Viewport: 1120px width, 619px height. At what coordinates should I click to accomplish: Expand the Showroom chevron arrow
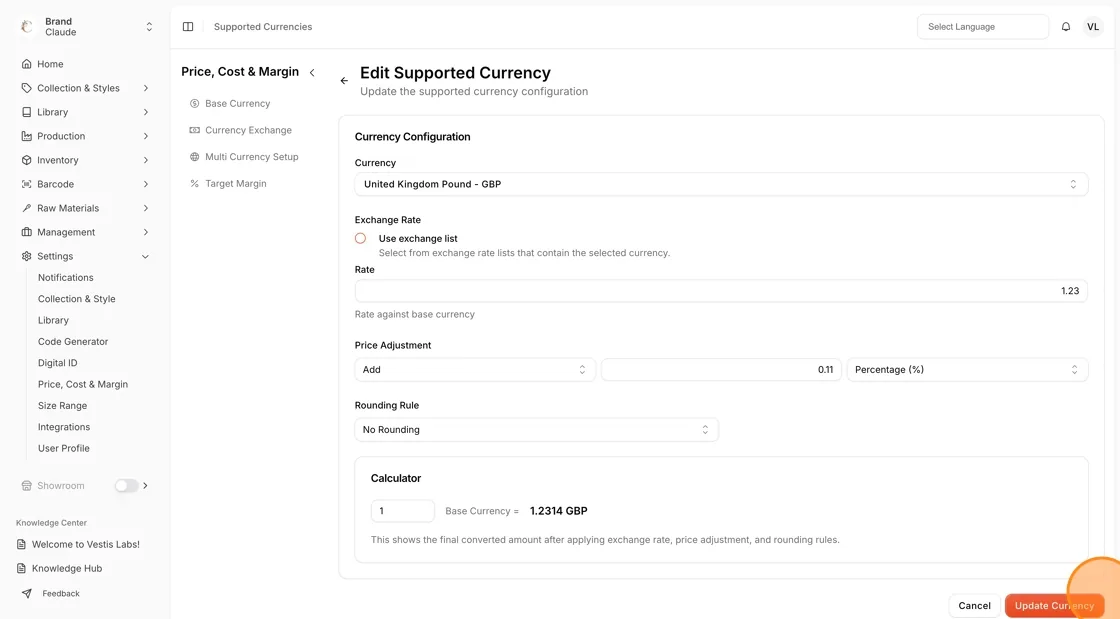tap(146, 485)
